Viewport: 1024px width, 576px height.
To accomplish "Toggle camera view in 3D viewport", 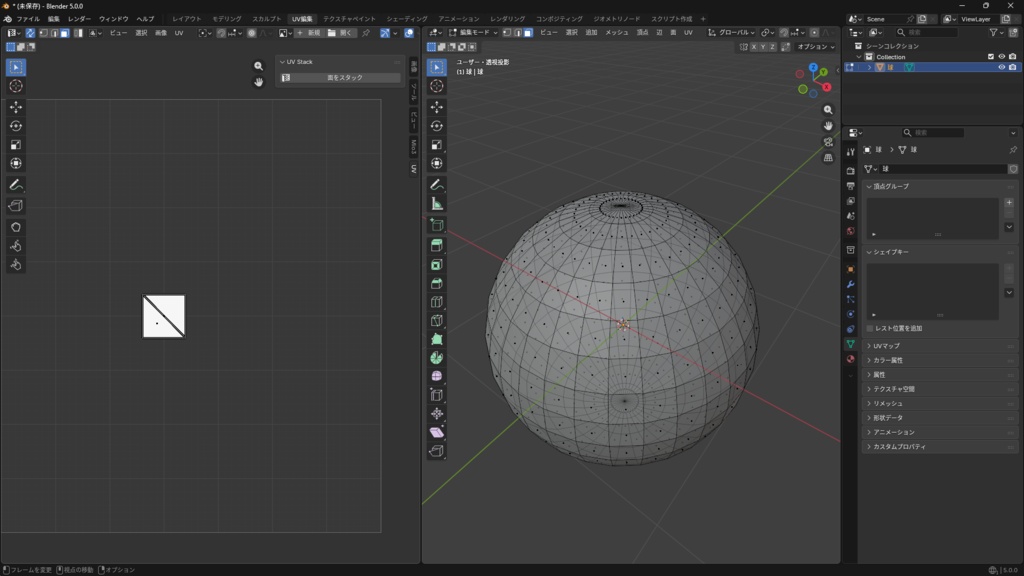I will 828,142.
